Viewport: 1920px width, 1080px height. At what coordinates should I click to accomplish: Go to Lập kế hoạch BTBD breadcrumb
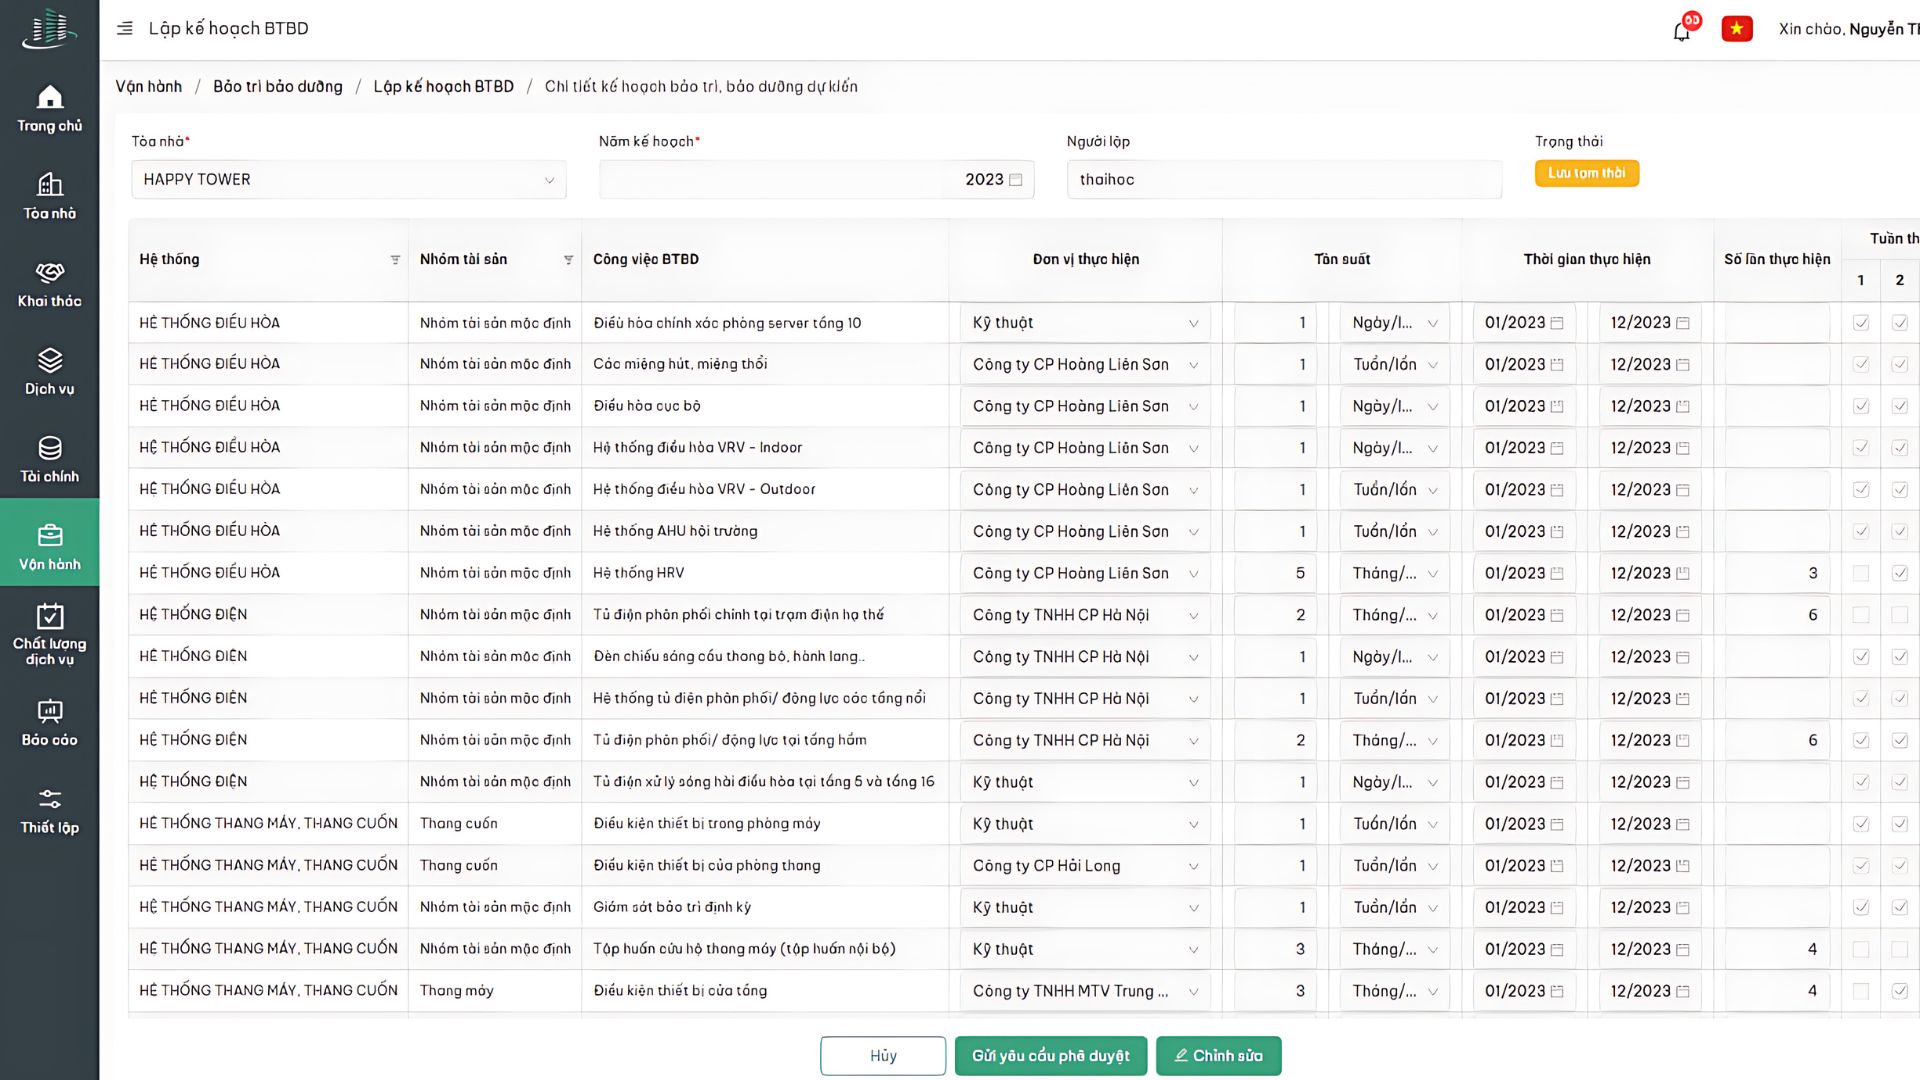(x=443, y=87)
